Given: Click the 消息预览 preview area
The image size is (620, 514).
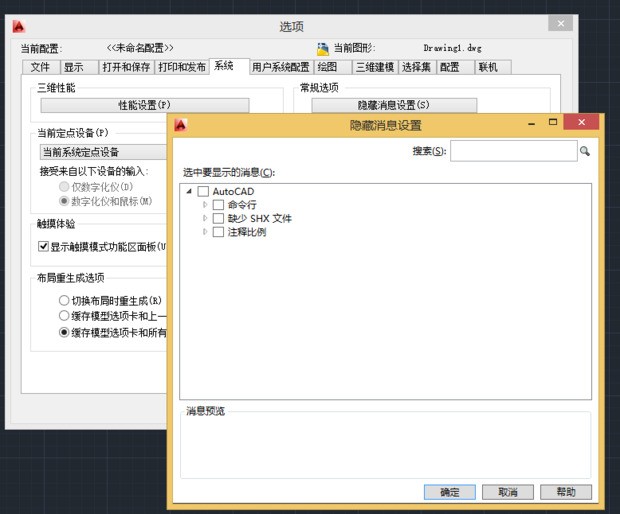Looking at the screenshot, I should point(386,445).
